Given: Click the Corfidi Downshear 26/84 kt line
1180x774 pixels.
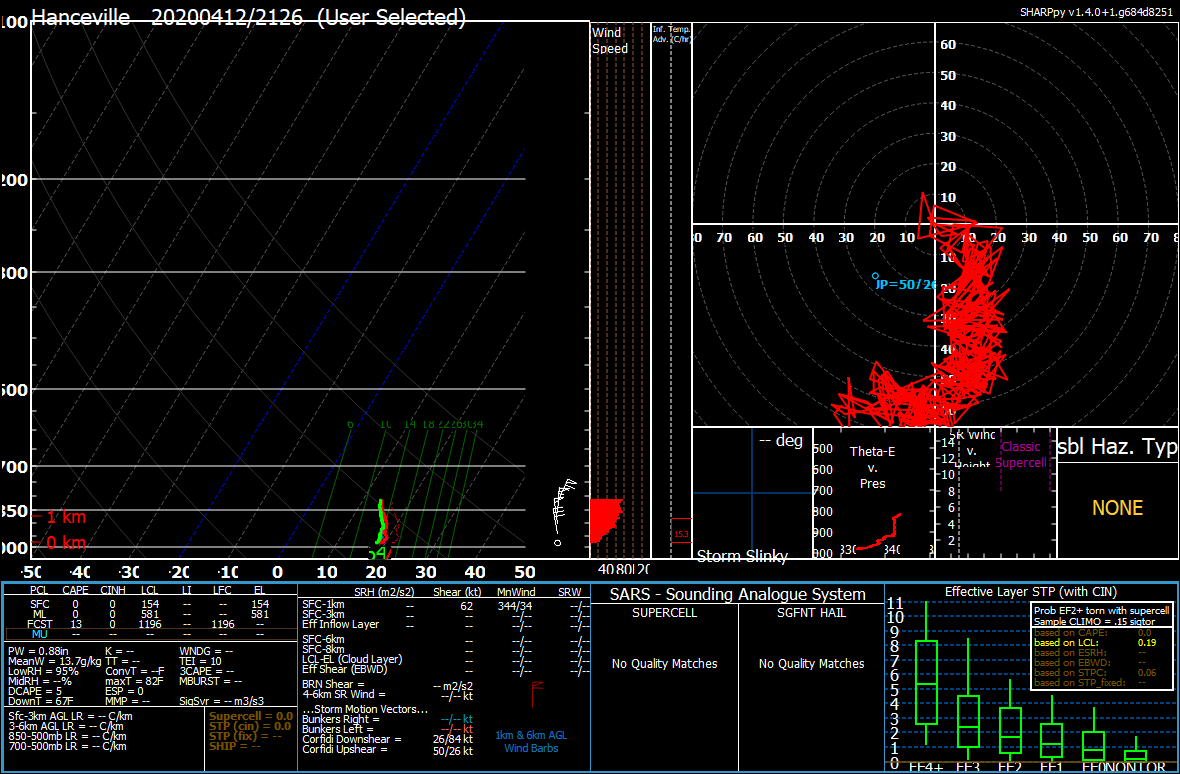Looking at the screenshot, I should [388, 739].
